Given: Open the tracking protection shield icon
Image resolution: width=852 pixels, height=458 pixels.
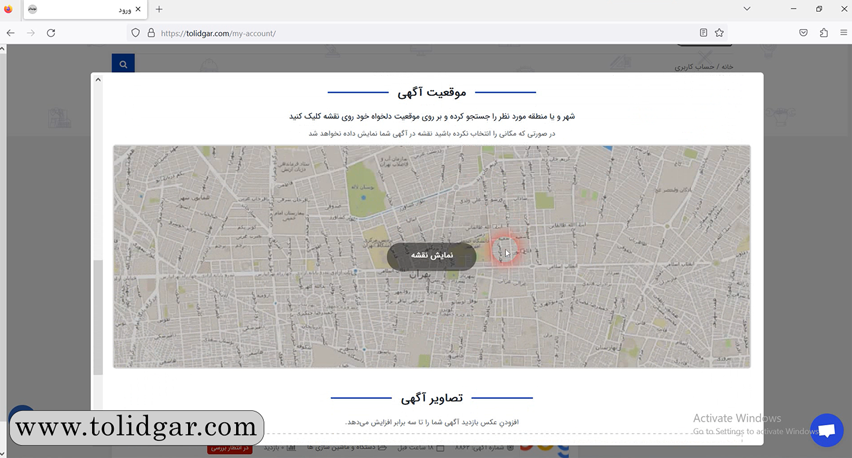Looking at the screenshot, I should point(136,33).
